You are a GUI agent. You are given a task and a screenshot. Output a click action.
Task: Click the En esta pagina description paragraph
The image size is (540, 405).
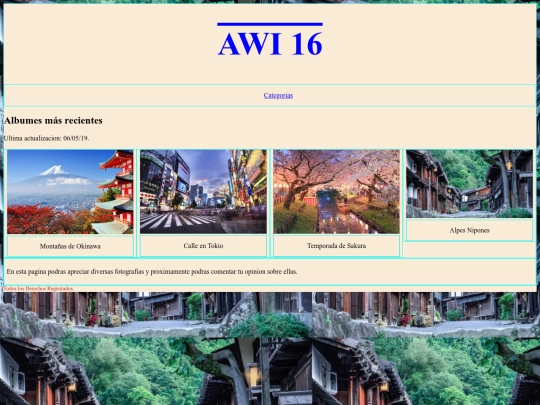152,271
